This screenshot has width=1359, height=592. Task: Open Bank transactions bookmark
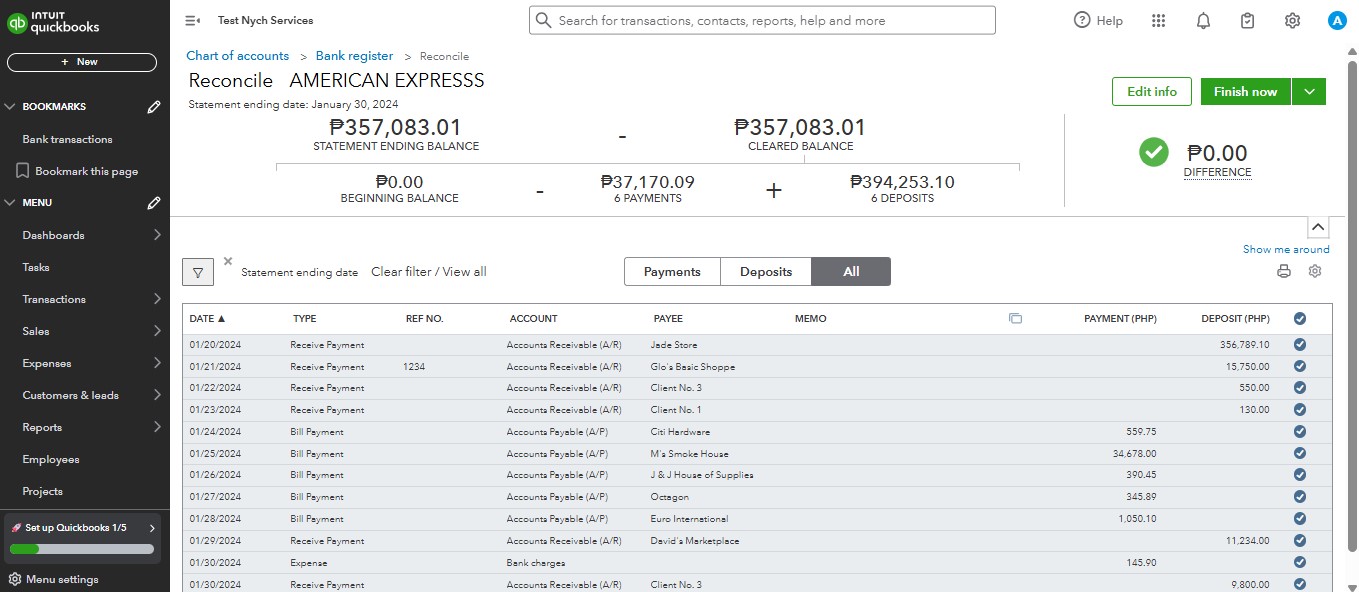[67, 139]
